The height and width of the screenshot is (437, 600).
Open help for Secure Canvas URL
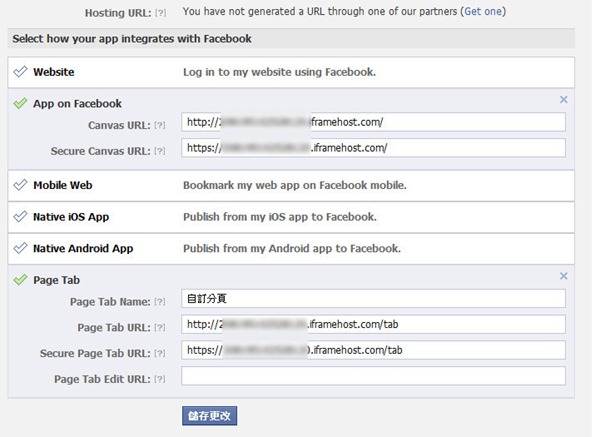pyautogui.click(x=160, y=151)
